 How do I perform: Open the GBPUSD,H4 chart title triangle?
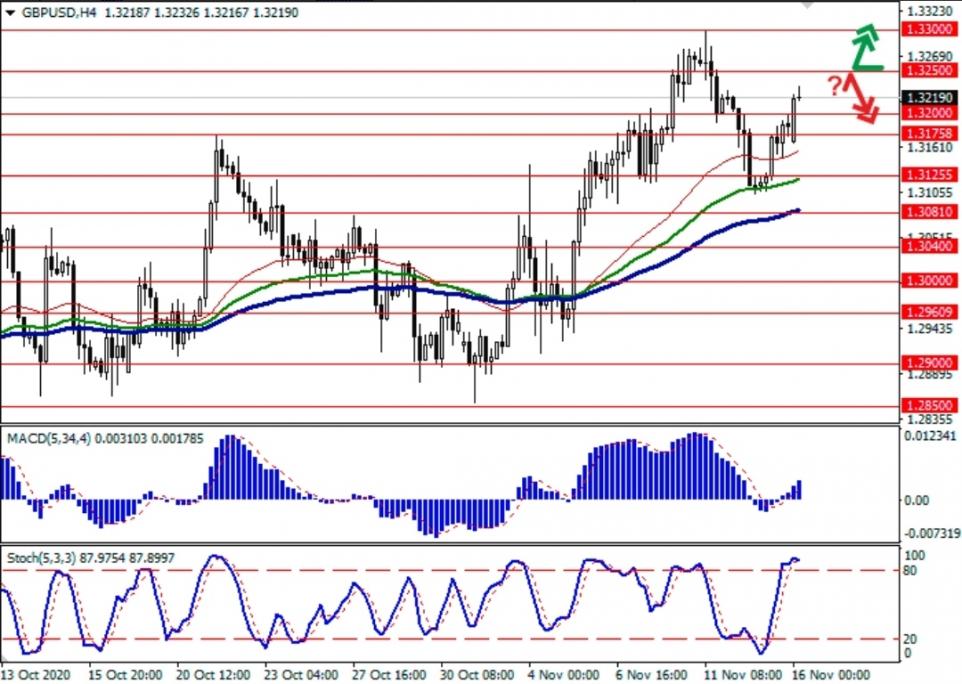point(10,9)
